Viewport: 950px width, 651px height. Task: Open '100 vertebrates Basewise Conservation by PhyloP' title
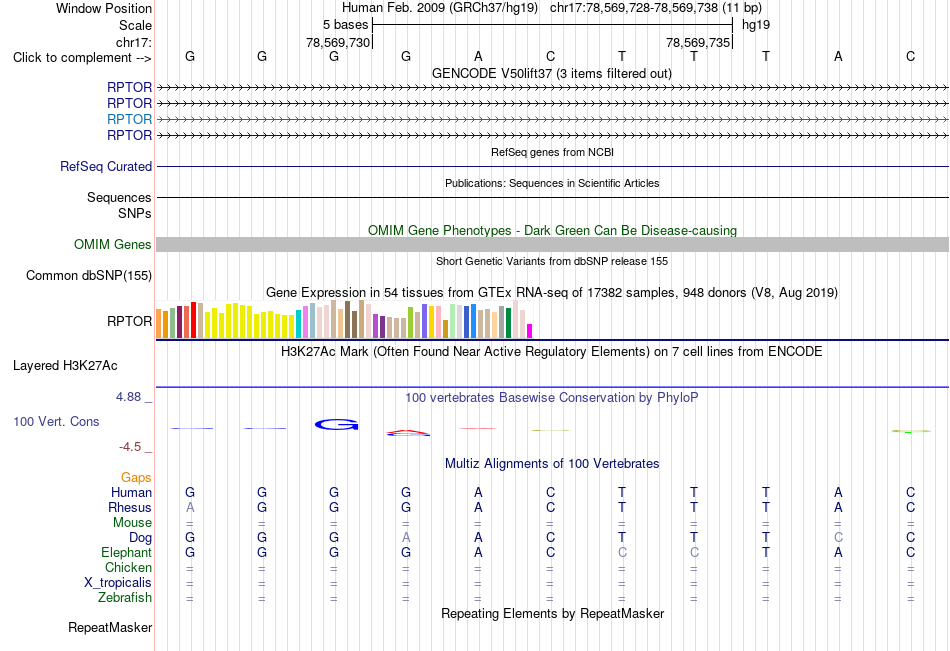click(551, 398)
